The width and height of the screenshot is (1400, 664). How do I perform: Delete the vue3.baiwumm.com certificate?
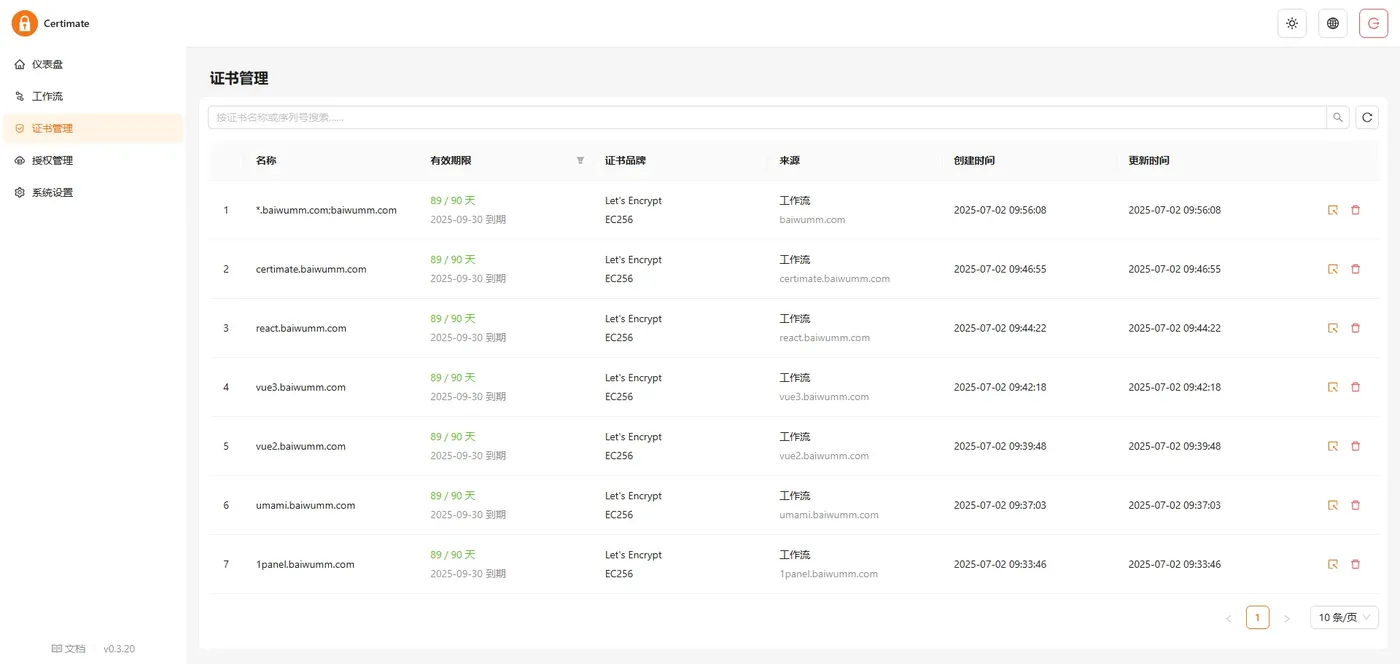coord(1356,387)
